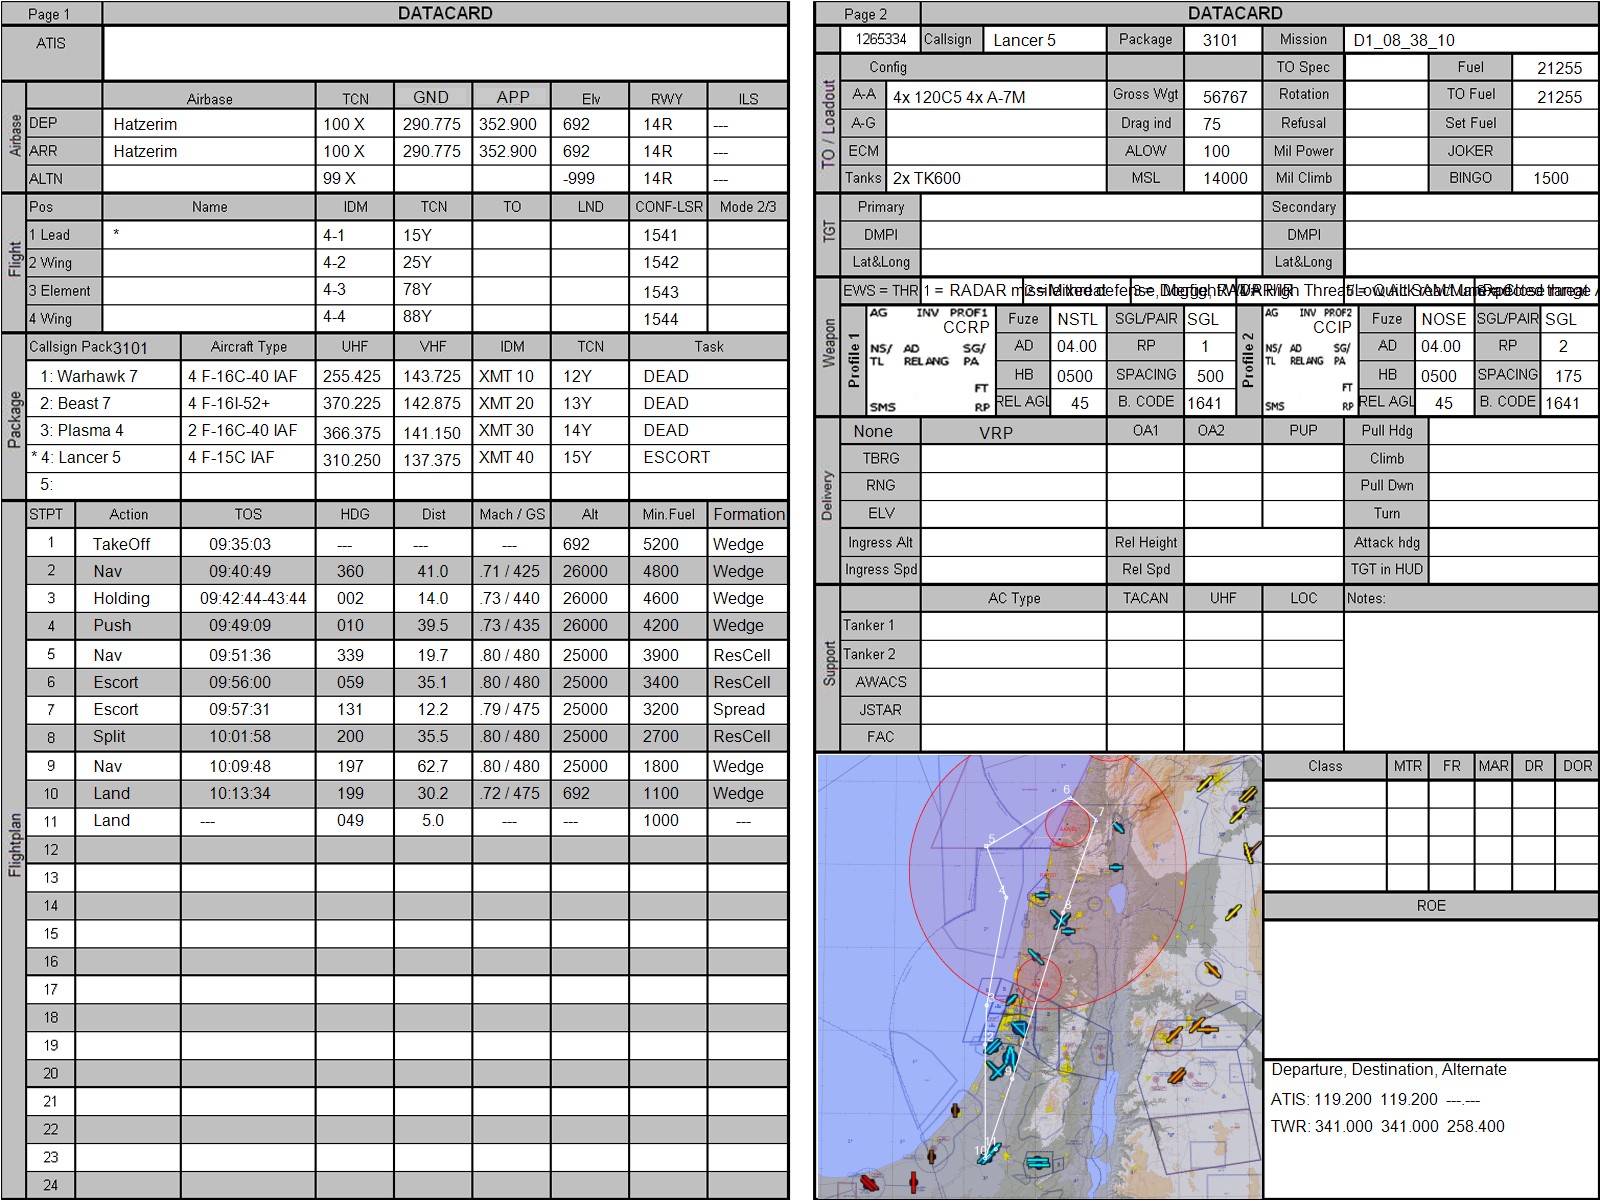The width and height of the screenshot is (1600, 1200).
Task: Click steerpoint 6 marker on the map
Action: point(1068,798)
